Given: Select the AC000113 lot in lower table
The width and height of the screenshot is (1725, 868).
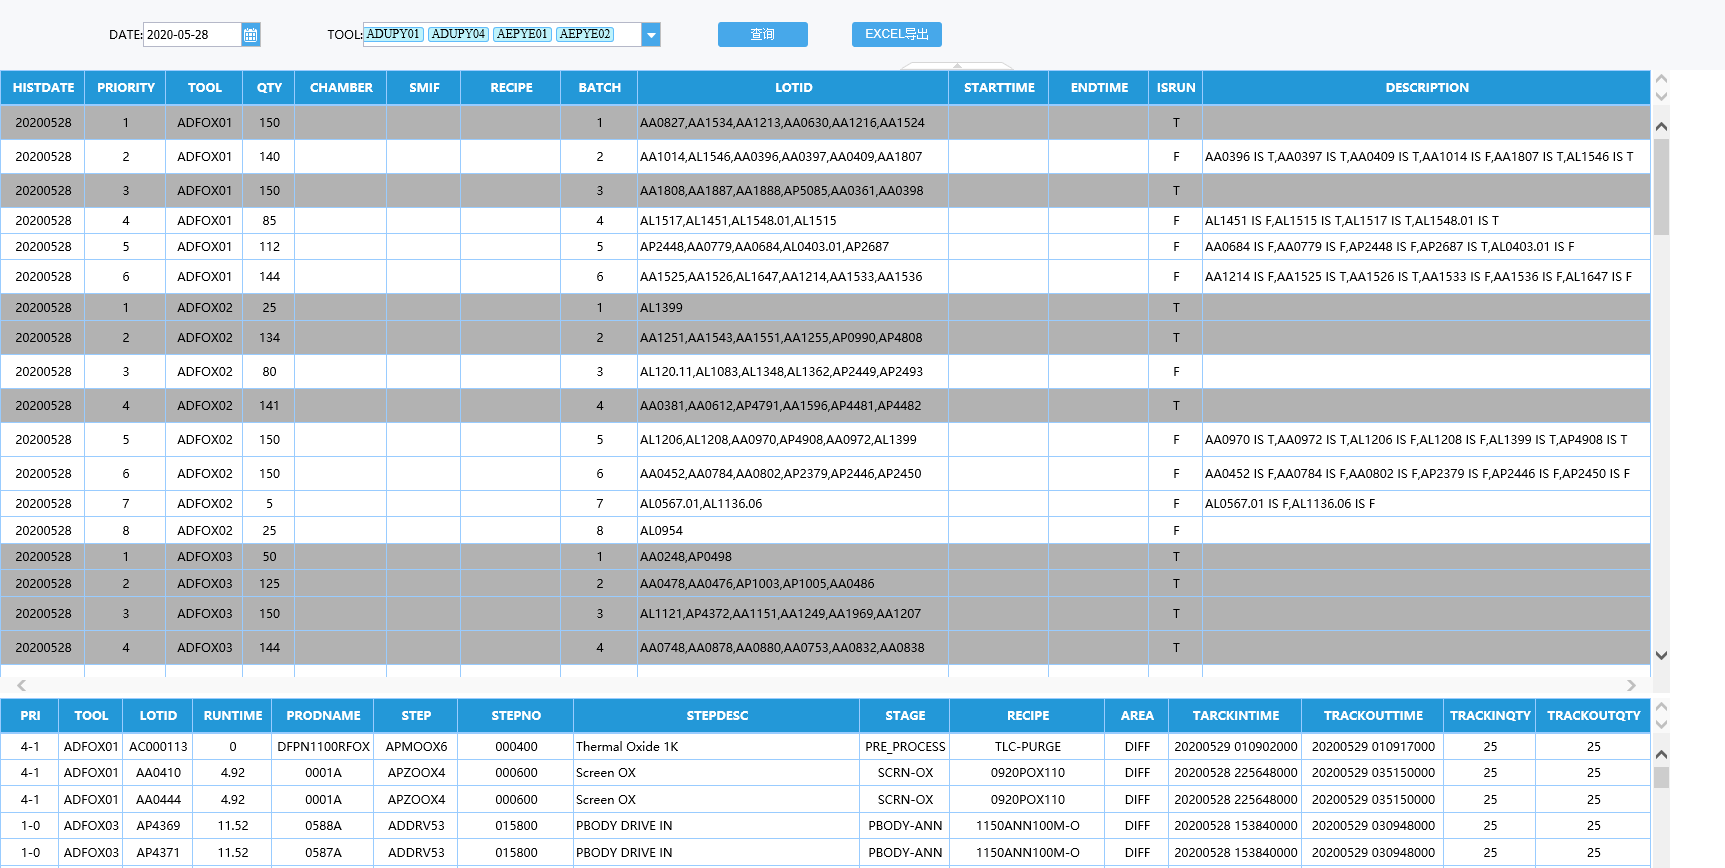Looking at the screenshot, I should click(x=158, y=747).
